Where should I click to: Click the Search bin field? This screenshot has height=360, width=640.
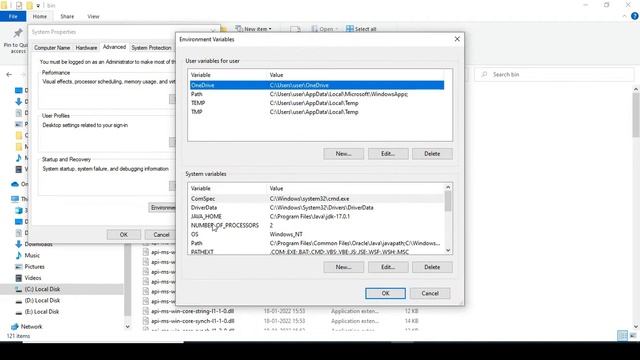(x=554, y=74)
